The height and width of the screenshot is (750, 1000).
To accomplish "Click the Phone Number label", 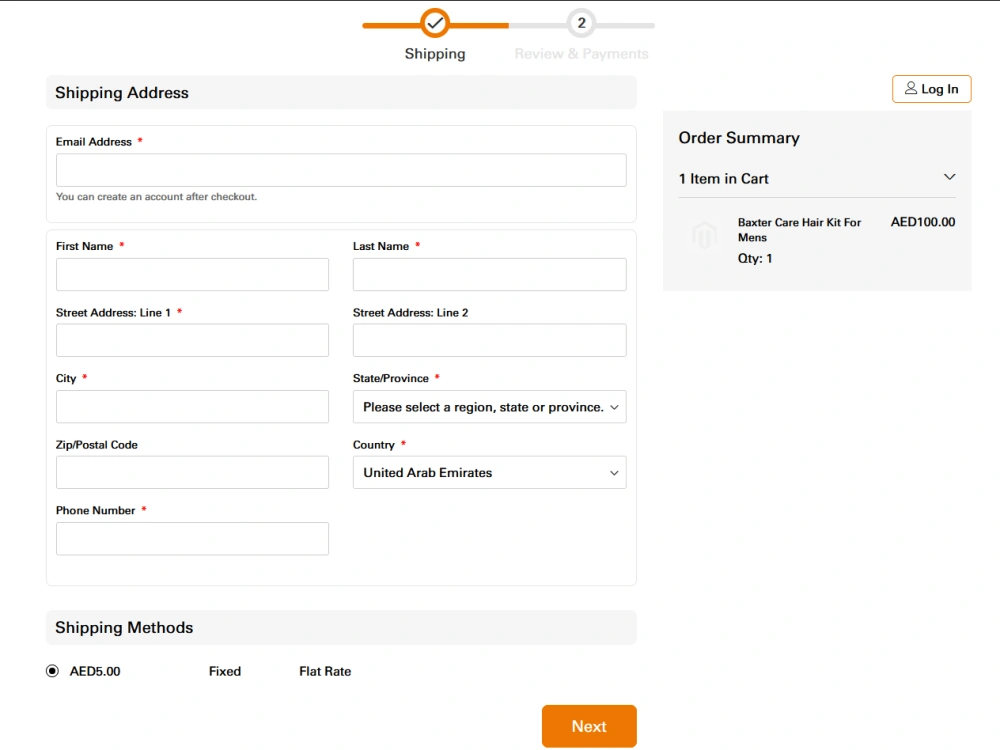I will [96, 510].
